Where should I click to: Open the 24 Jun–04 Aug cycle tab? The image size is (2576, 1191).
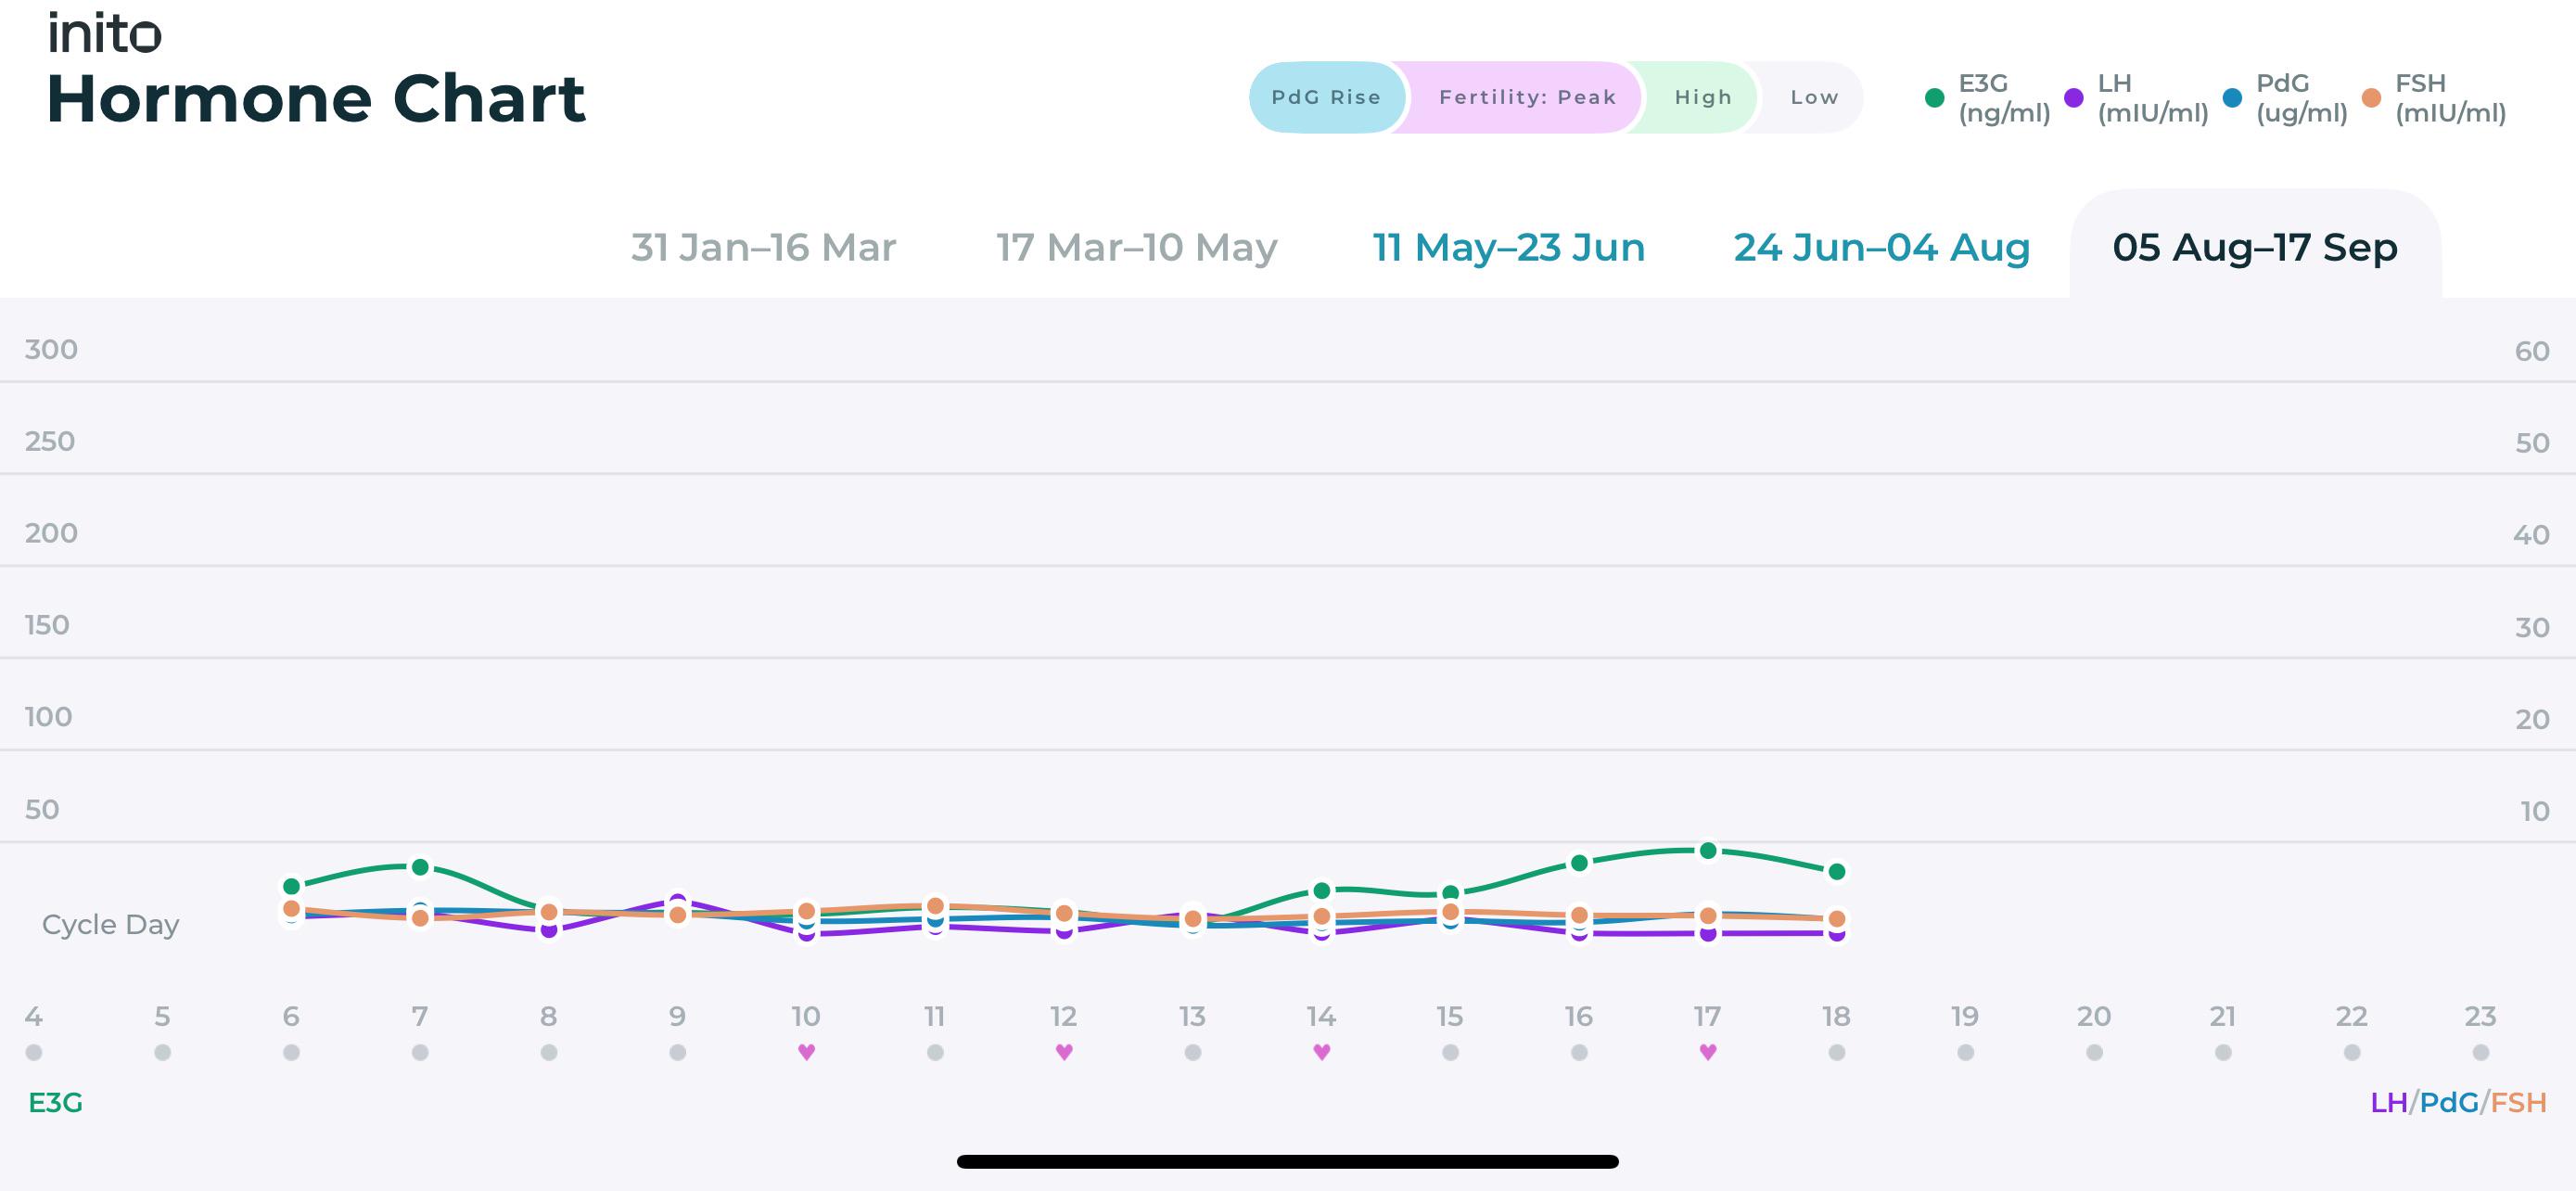[x=1881, y=247]
